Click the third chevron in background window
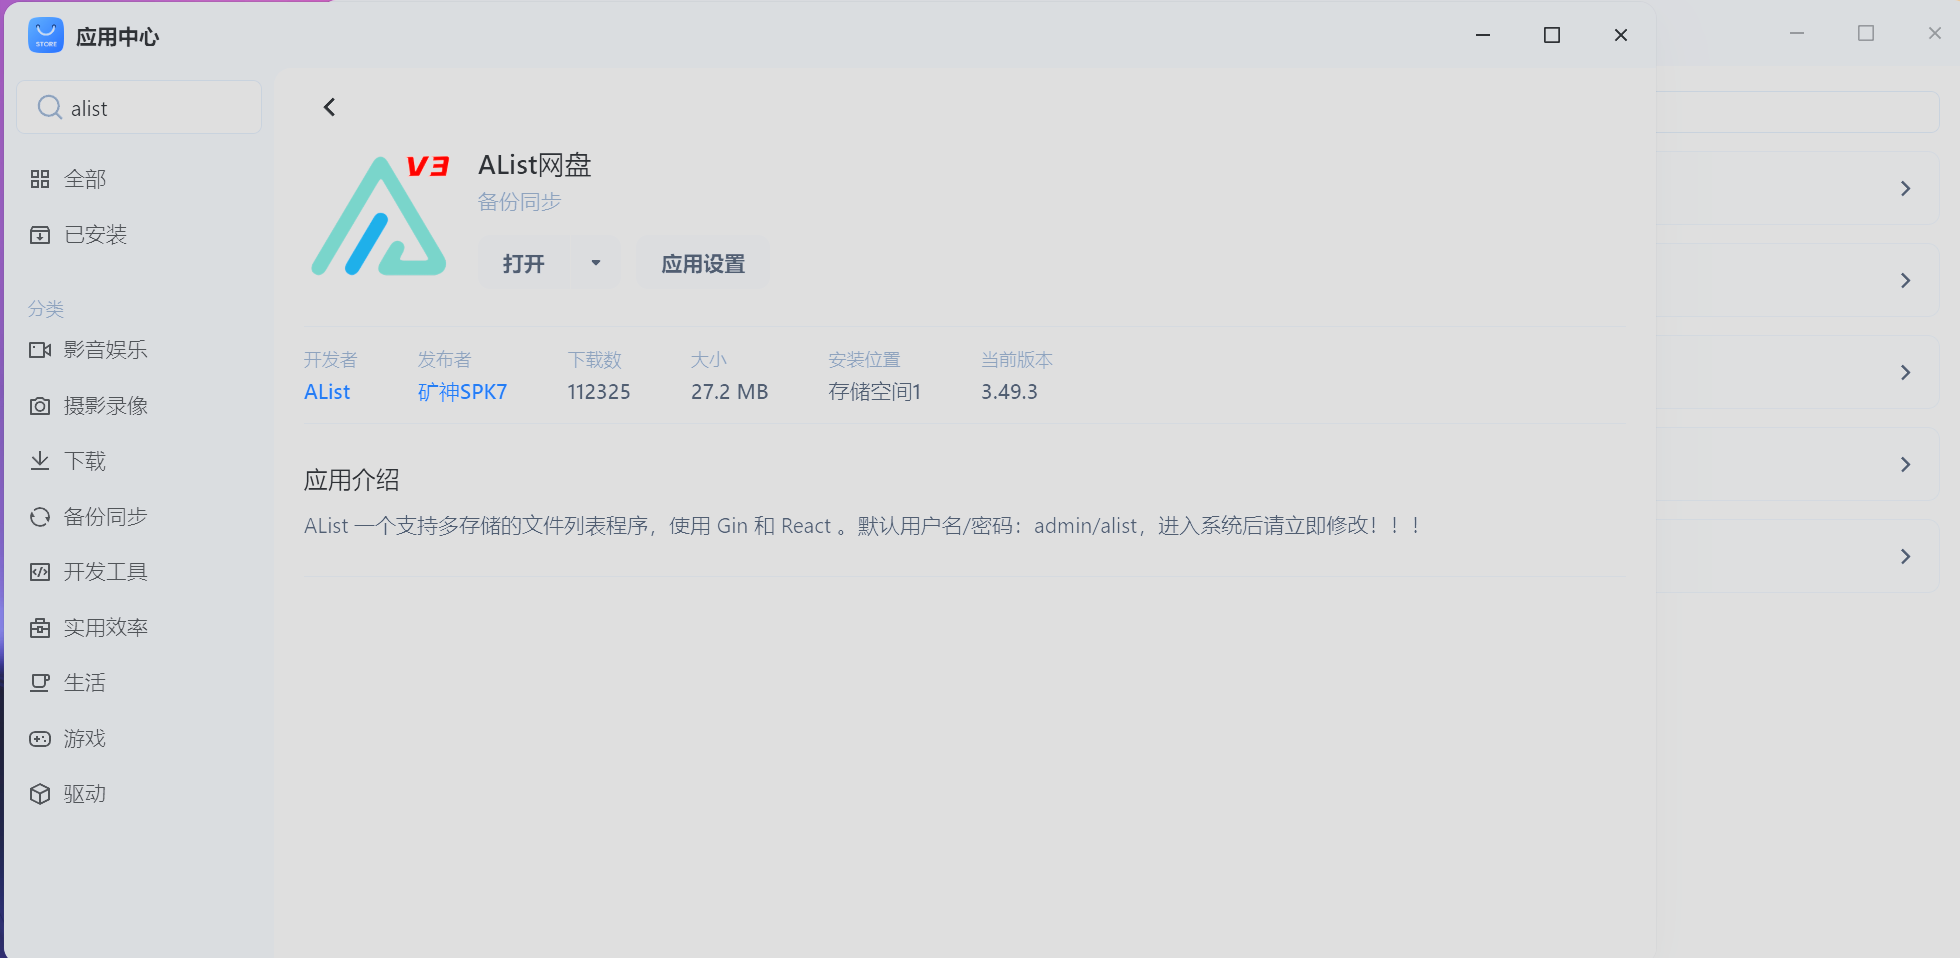 pyautogui.click(x=1905, y=373)
